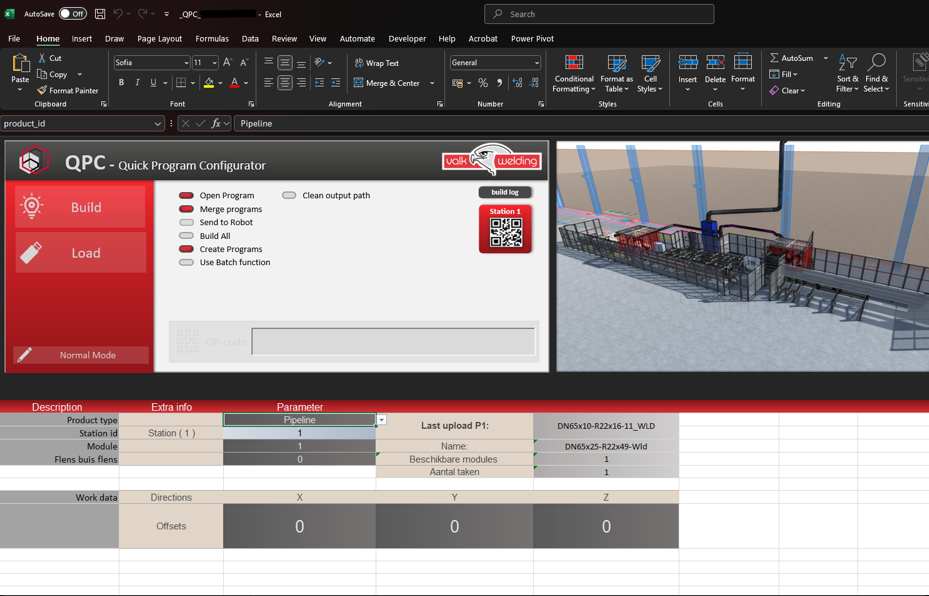The width and height of the screenshot is (929, 596).
Task: Click the red Build button
Action: click(x=80, y=207)
